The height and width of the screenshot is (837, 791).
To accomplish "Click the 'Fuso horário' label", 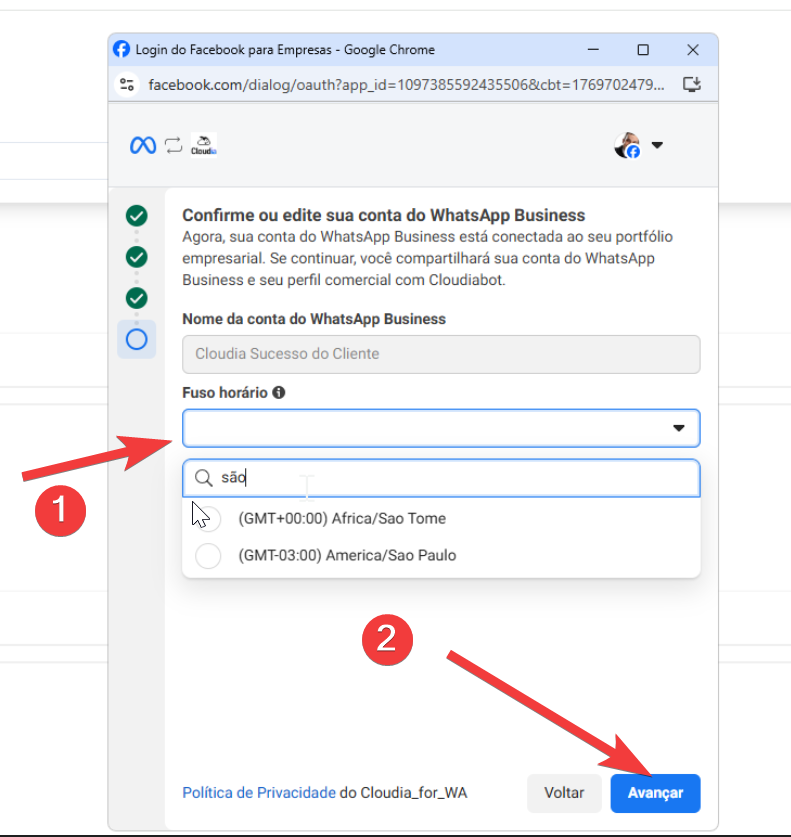I will pos(225,393).
